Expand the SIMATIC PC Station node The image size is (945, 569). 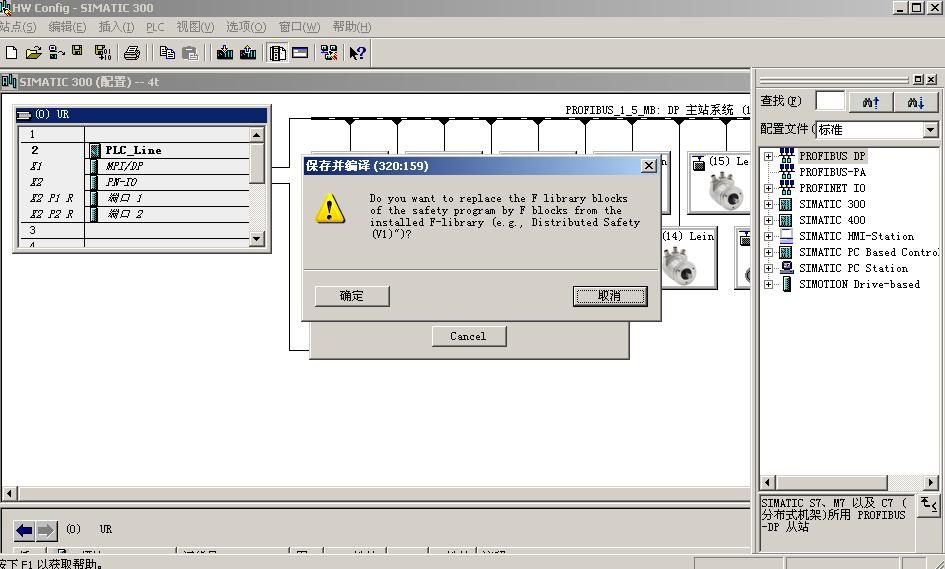click(x=768, y=268)
